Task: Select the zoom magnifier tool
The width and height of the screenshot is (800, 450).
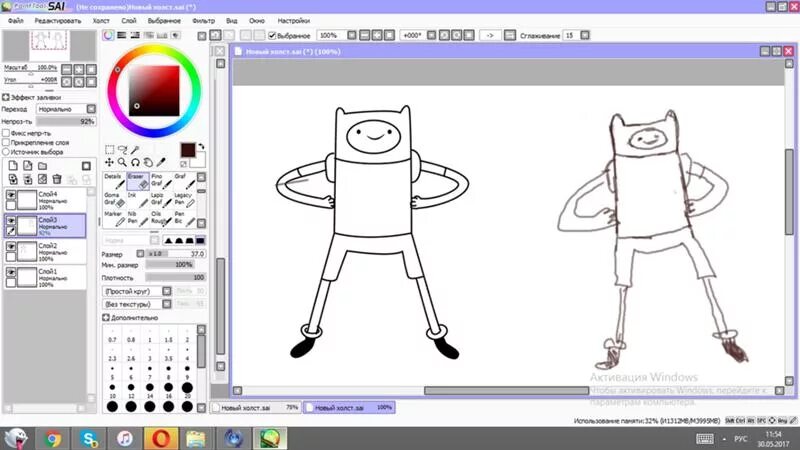Action: [122, 162]
